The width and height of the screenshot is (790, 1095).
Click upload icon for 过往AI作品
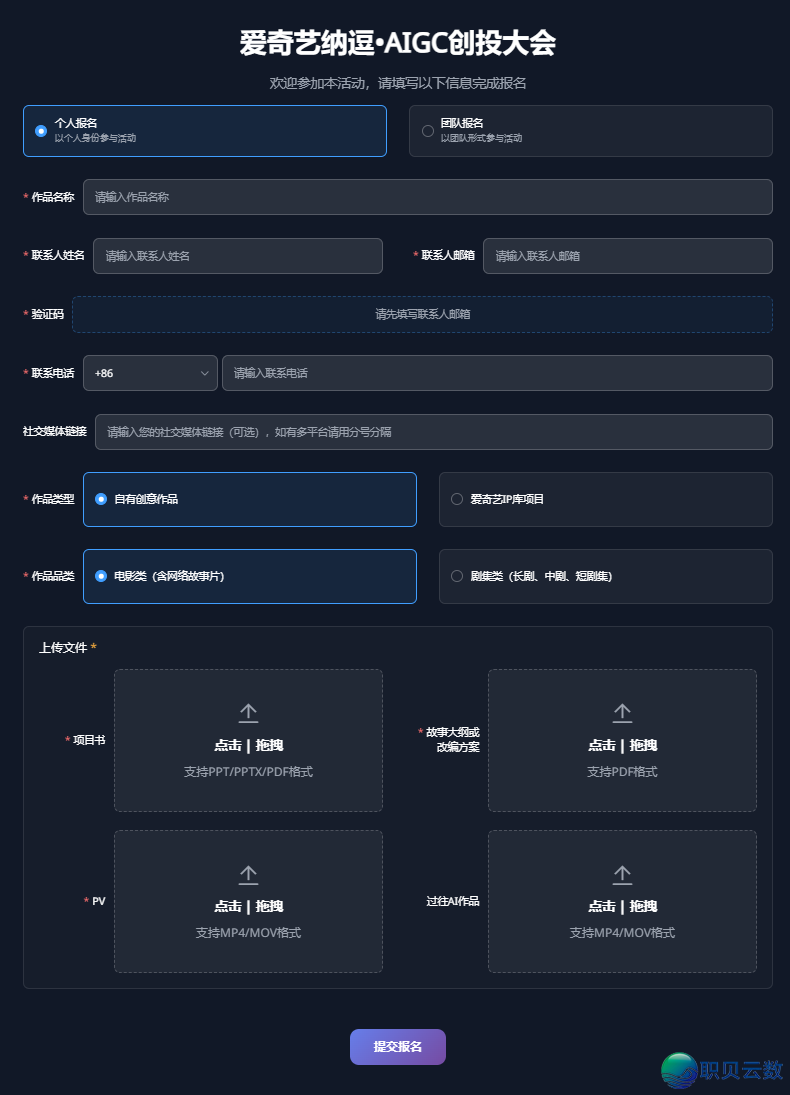[622, 875]
